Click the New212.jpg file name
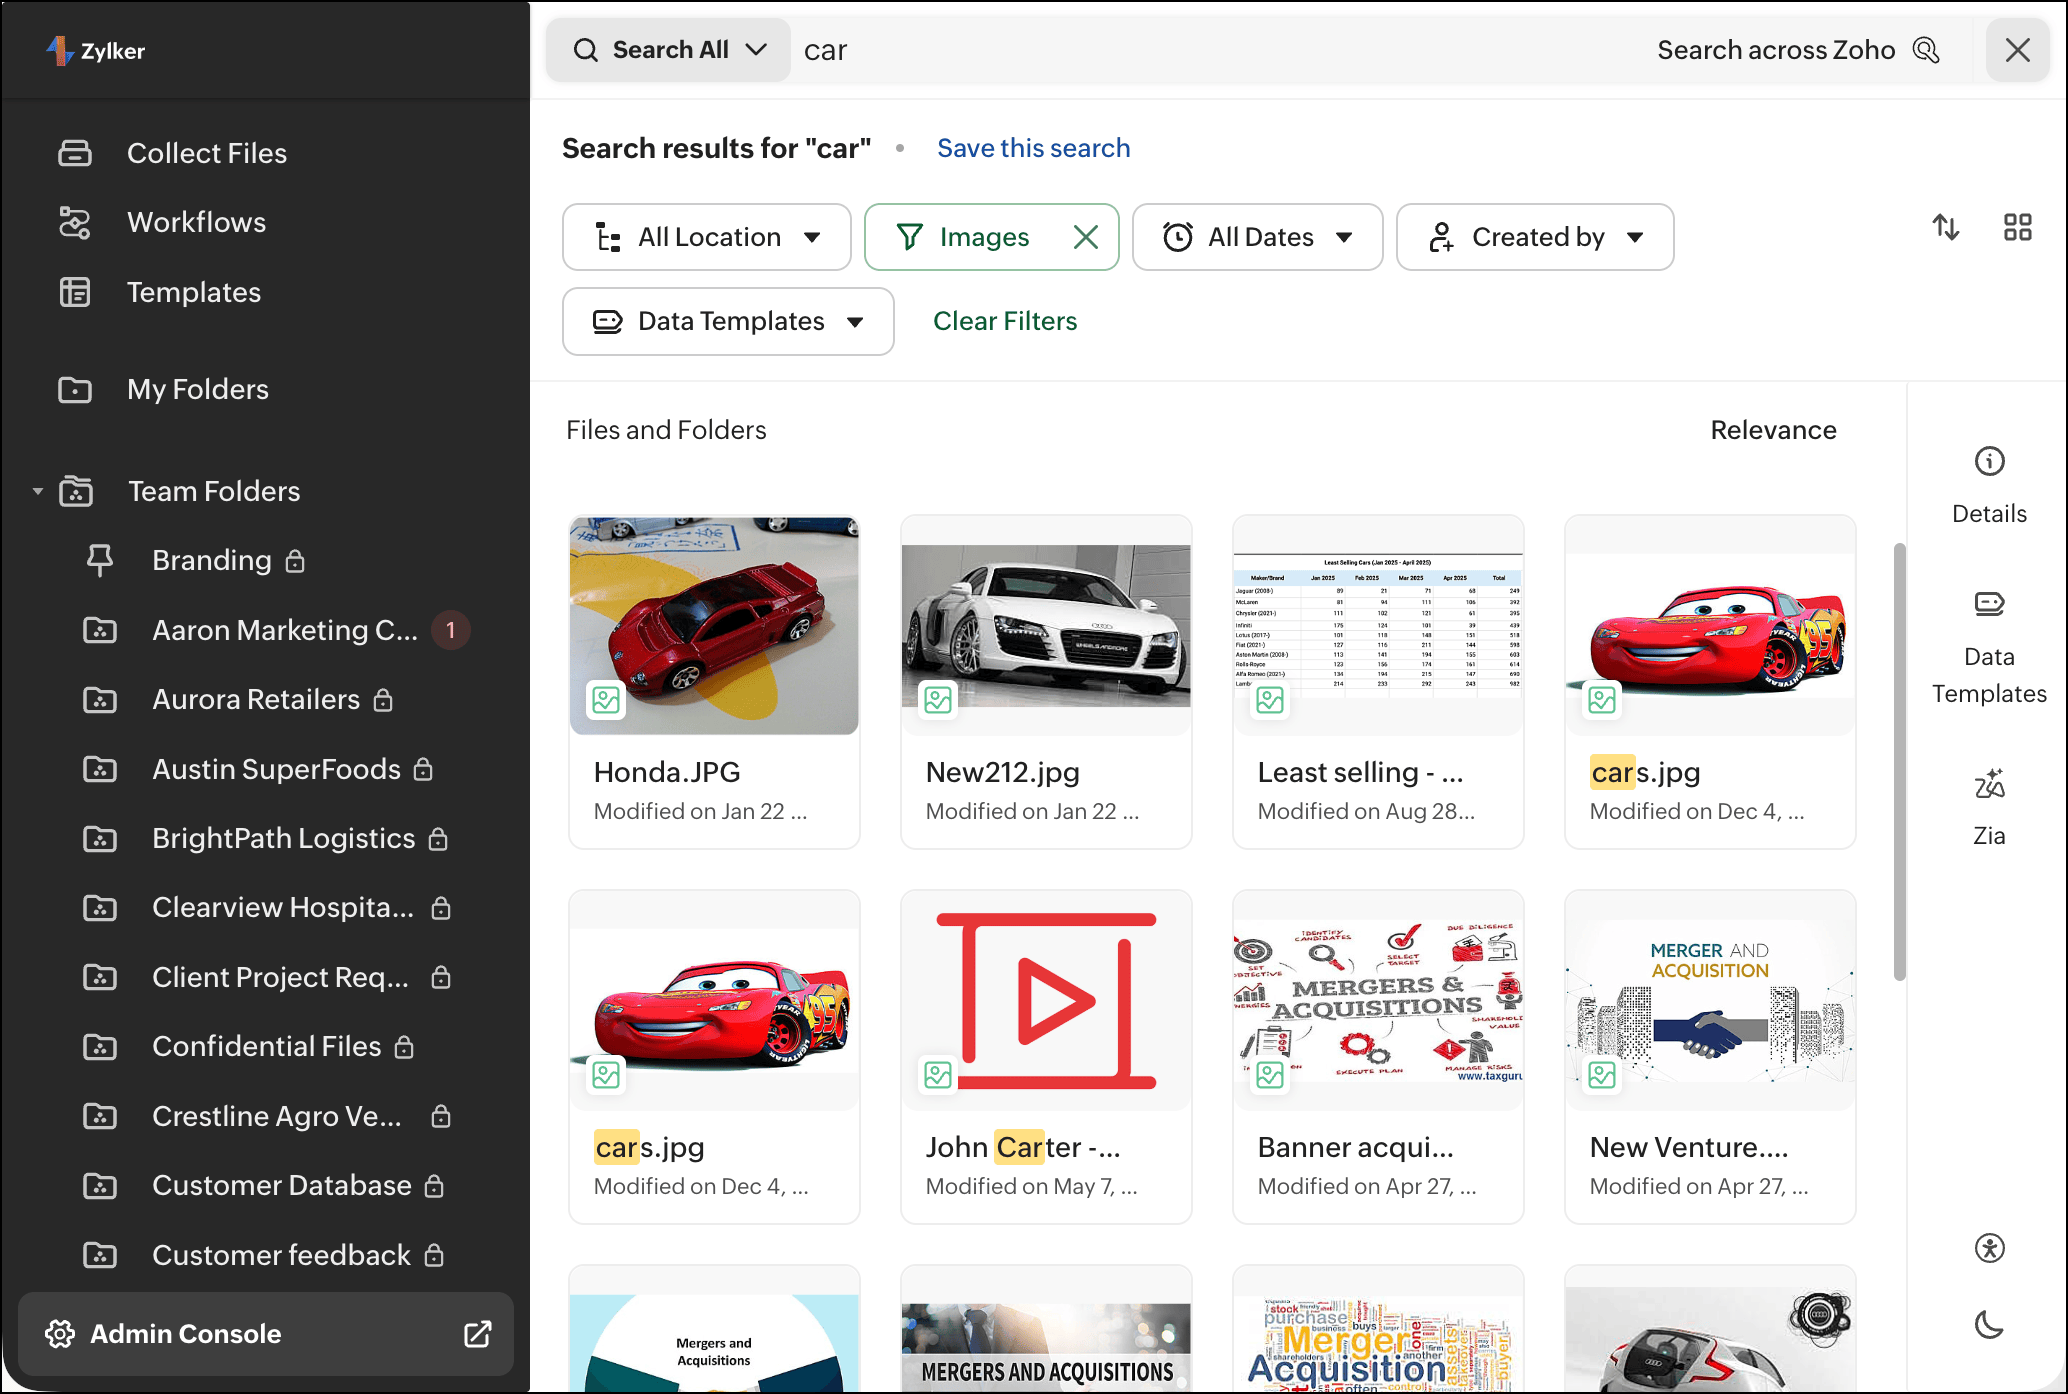2068x1394 pixels. point(1003,772)
